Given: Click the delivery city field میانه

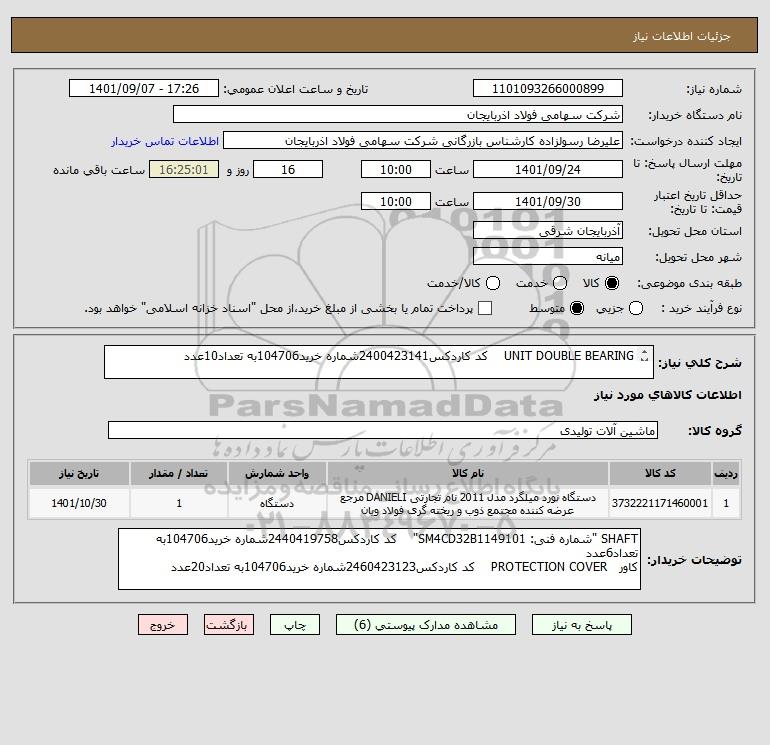Looking at the screenshot, I should tap(548, 256).
